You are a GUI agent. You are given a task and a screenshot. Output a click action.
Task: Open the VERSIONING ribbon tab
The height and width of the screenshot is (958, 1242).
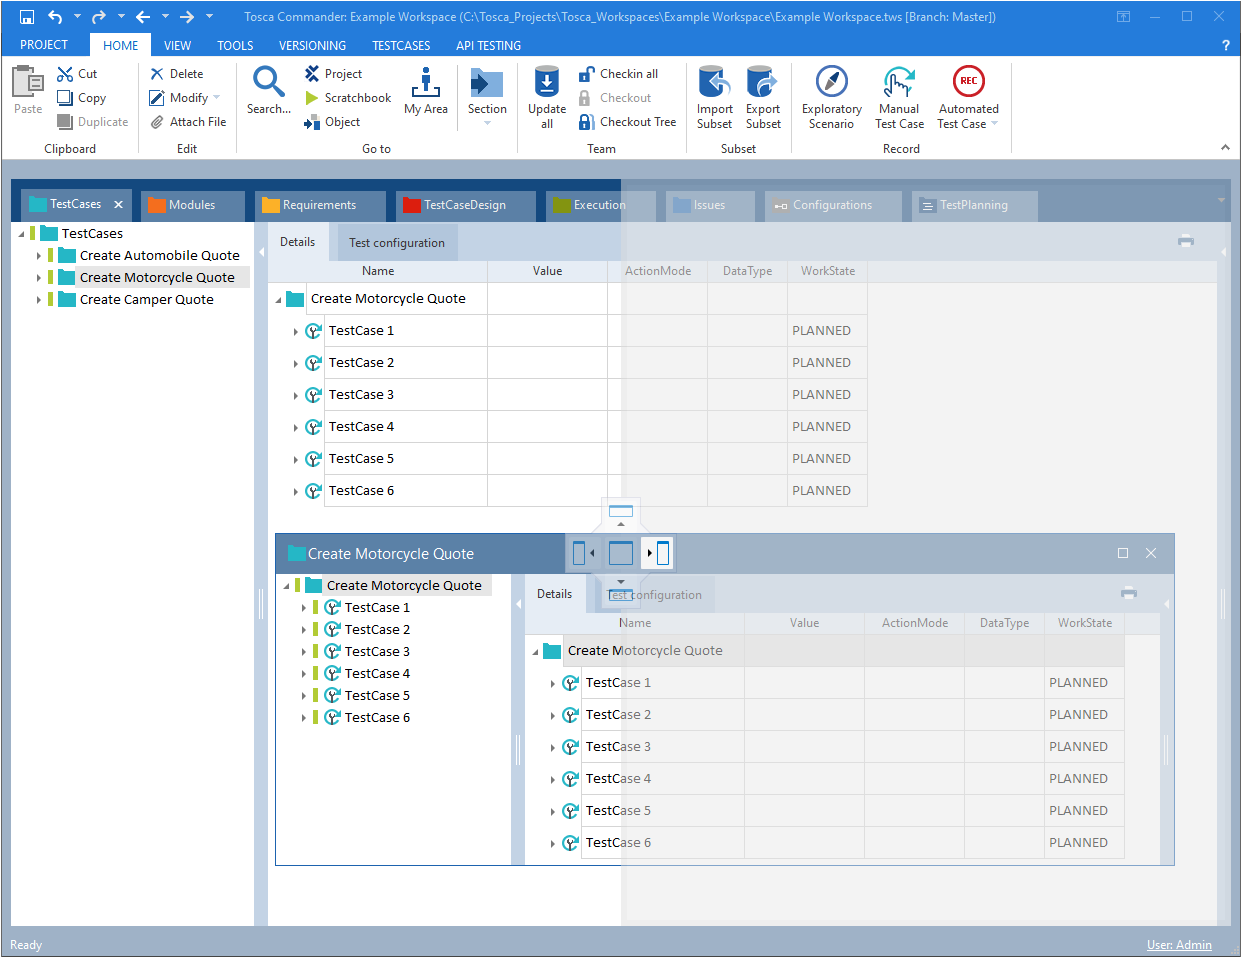(x=312, y=46)
